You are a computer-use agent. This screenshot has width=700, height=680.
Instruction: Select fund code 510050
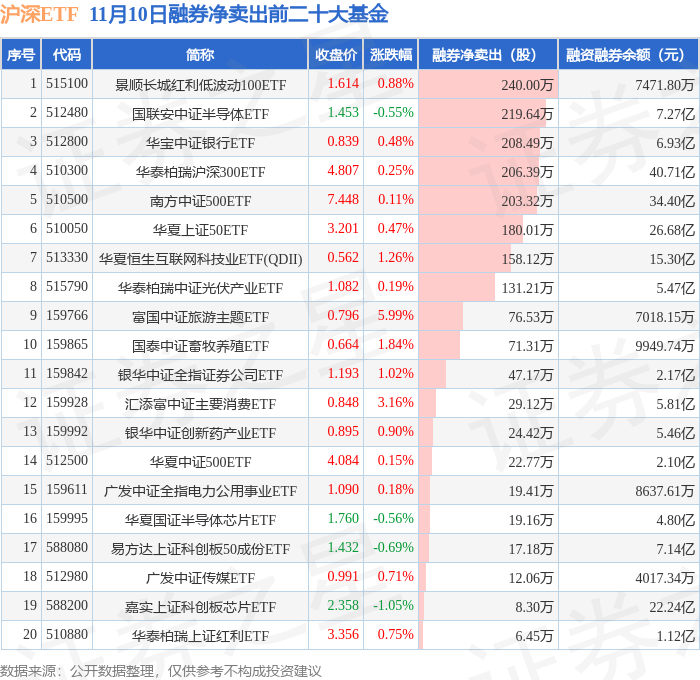click(67, 229)
